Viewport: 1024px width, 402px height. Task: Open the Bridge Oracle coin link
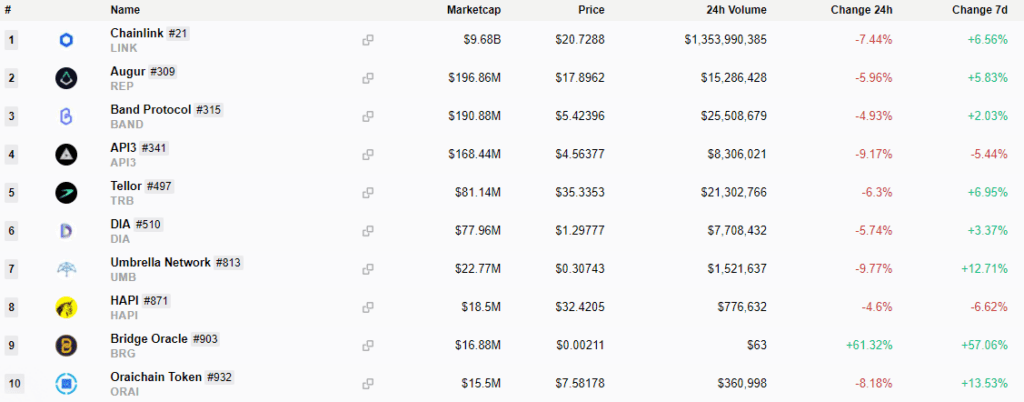click(150, 339)
